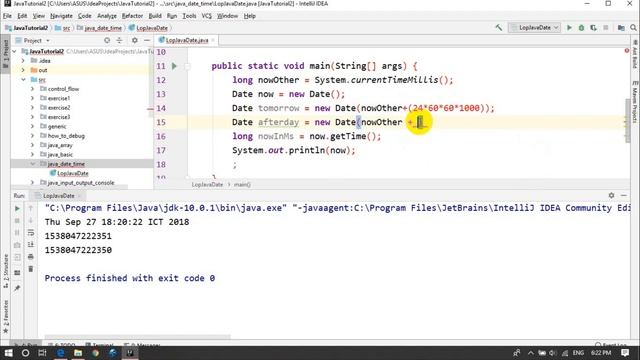Open Task View from the taskbar

click(42, 353)
